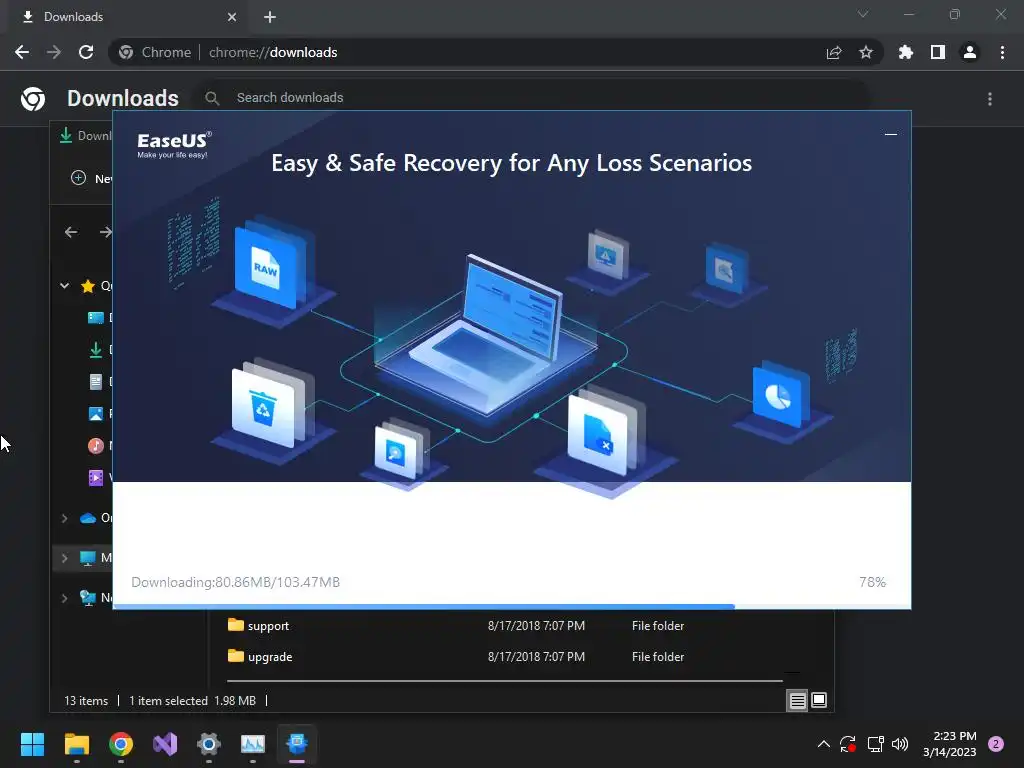
Task: Open the notification badge showing 2
Action: [x=996, y=744]
